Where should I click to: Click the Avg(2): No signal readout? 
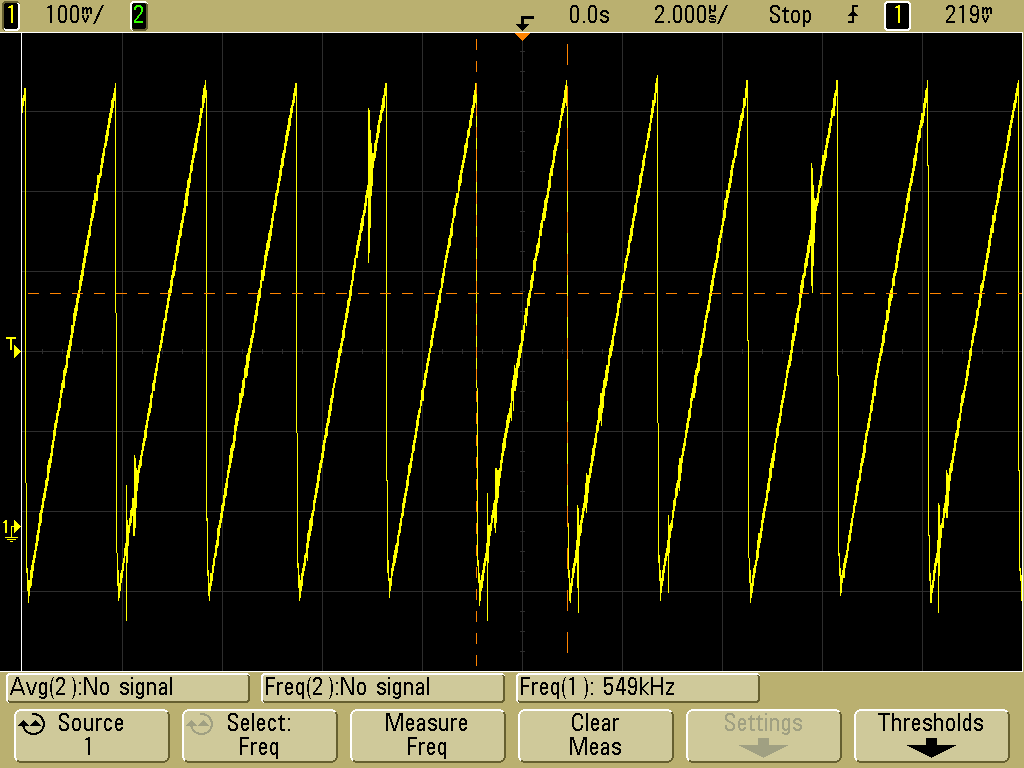[x=128, y=688]
